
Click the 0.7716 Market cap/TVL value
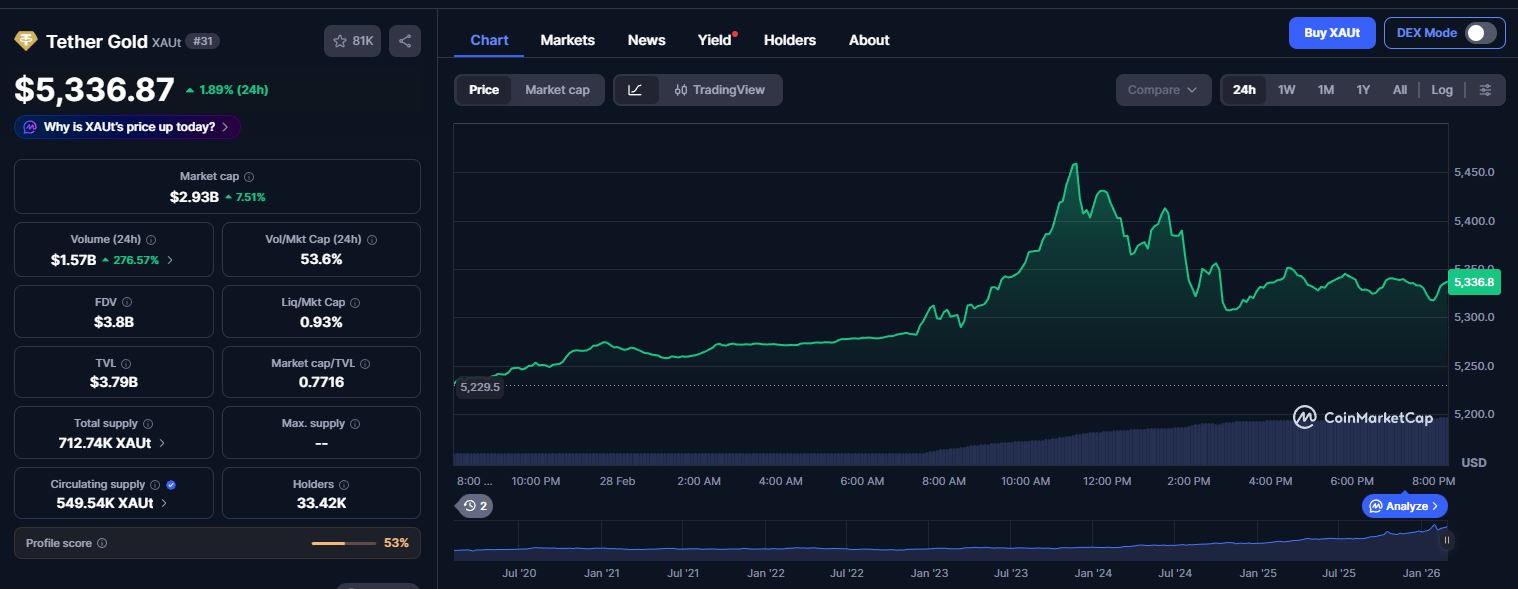point(321,382)
